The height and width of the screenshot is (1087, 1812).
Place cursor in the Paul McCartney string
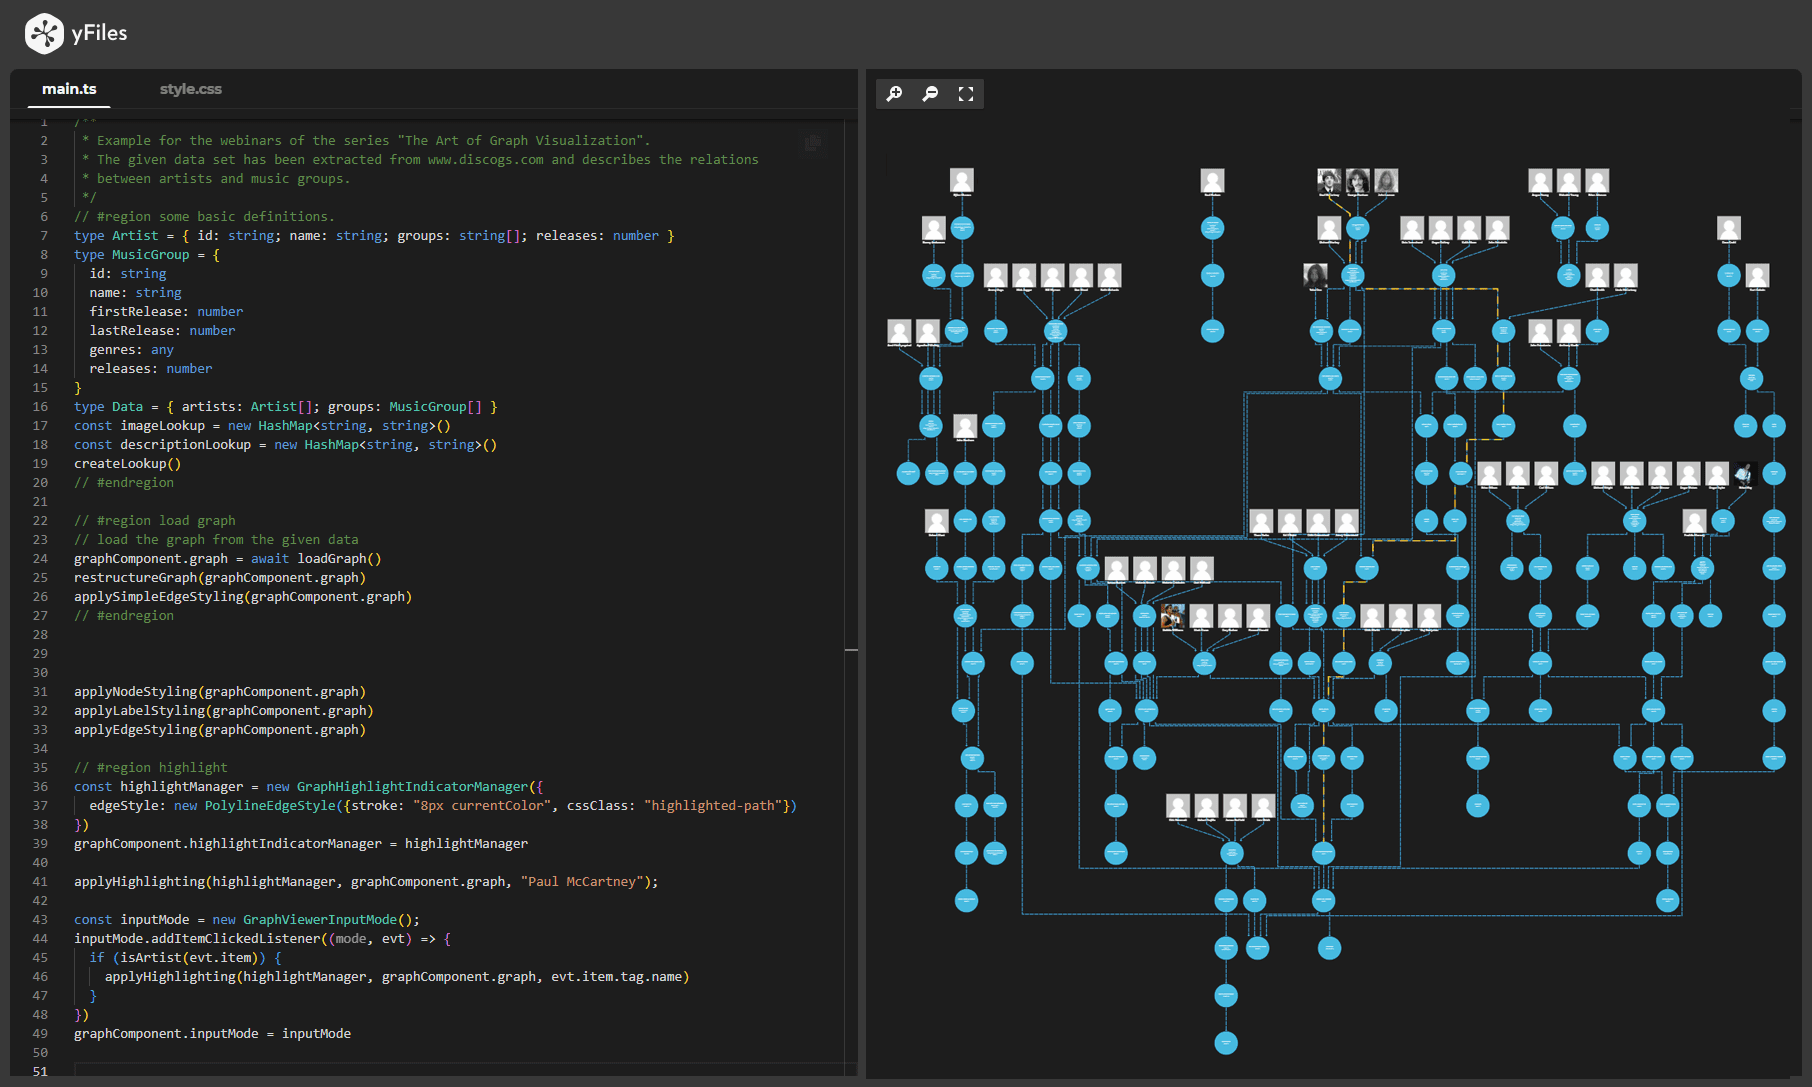click(580, 881)
